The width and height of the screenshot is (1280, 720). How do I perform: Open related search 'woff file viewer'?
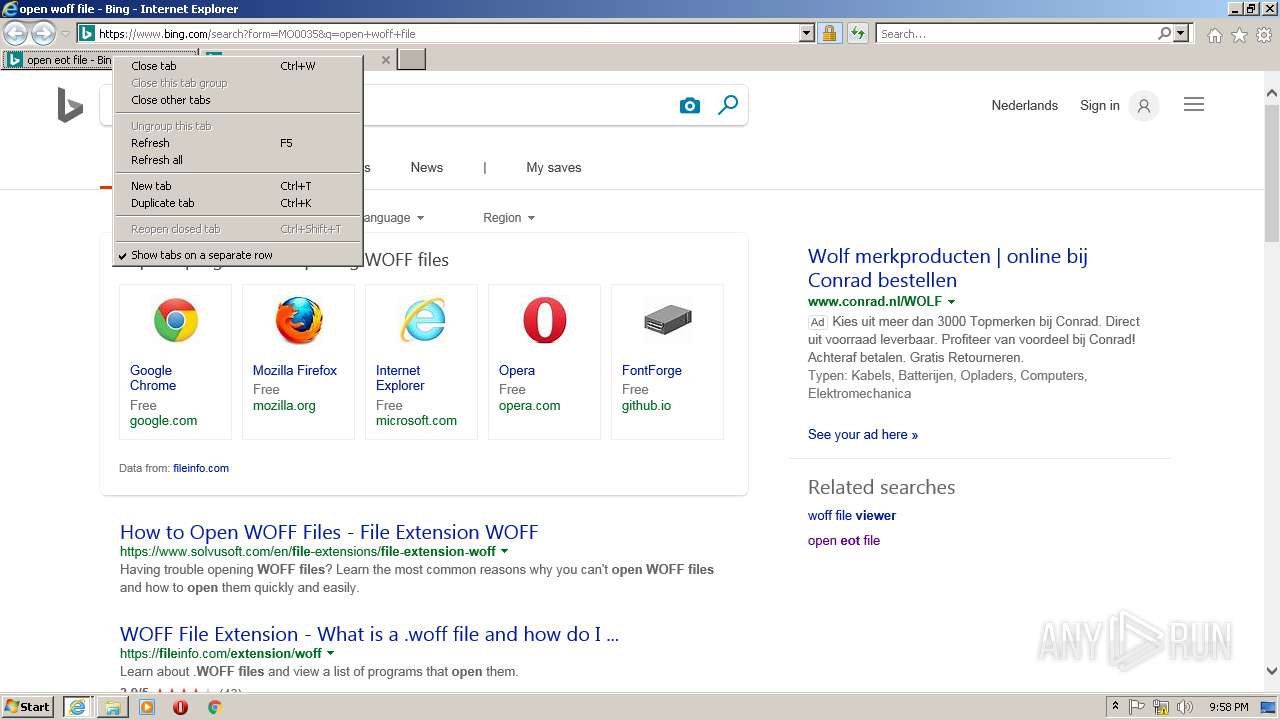click(x=852, y=516)
